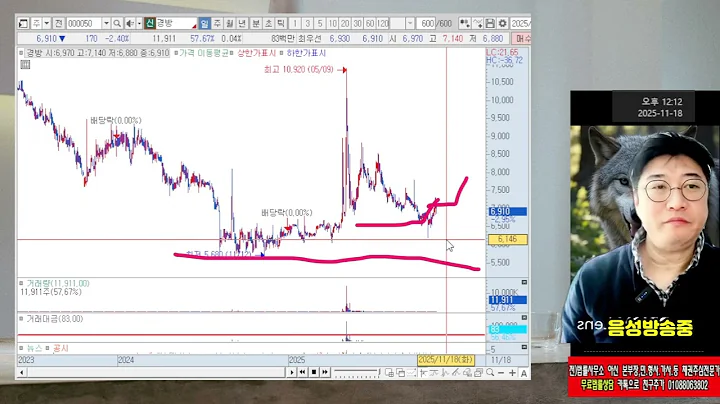Select interval 20 button
Screen dimensions: 720x404
(x=345, y=23)
